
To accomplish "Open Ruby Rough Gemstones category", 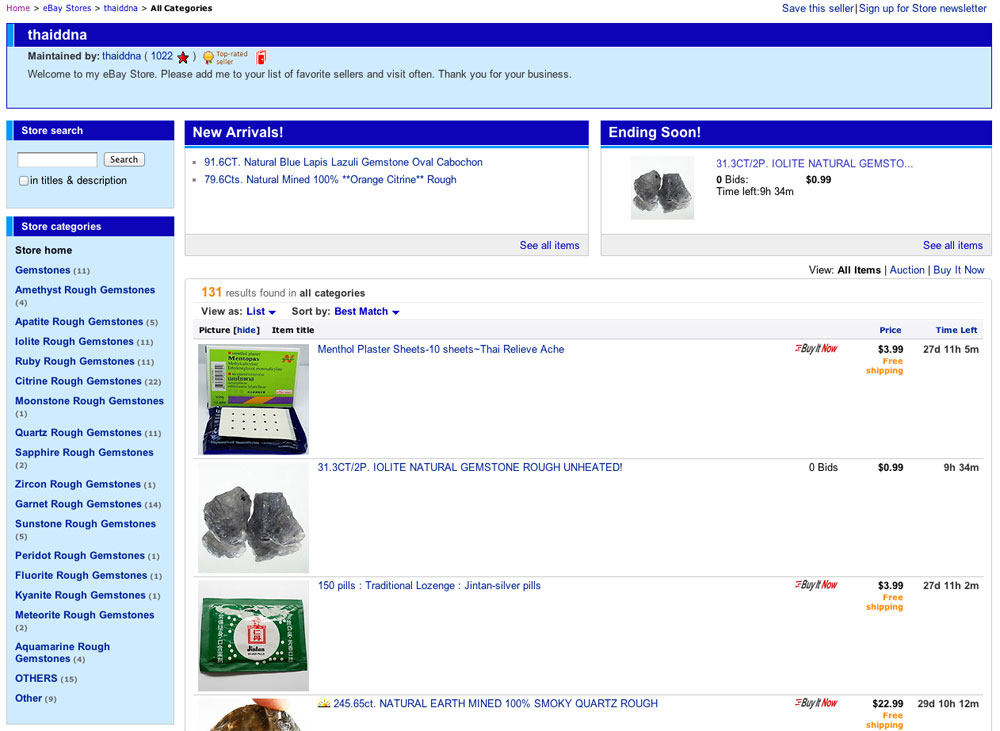I will (75, 361).
